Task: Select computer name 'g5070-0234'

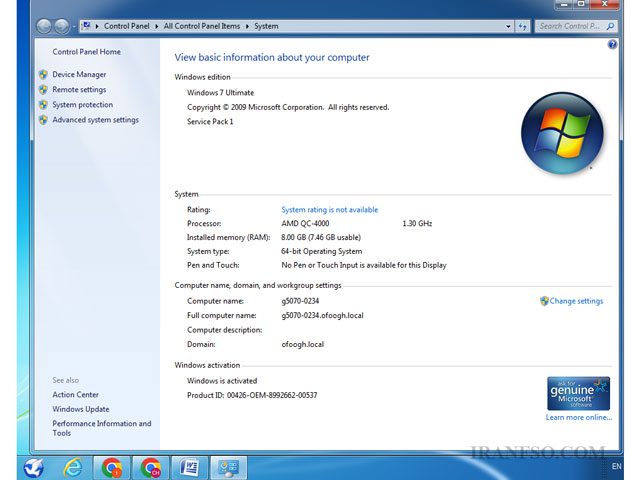Action: (x=300, y=301)
